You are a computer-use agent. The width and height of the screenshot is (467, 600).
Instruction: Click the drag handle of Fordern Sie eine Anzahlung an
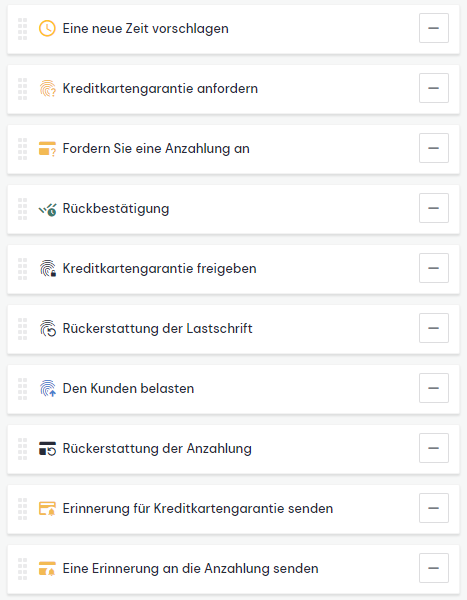pos(23,148)
